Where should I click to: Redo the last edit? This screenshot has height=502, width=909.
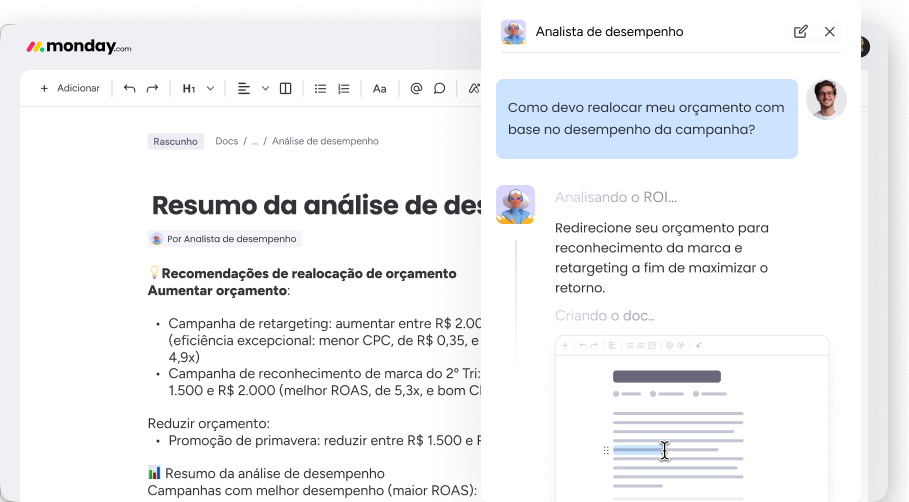pyautogui.click(x=152, y=88)
